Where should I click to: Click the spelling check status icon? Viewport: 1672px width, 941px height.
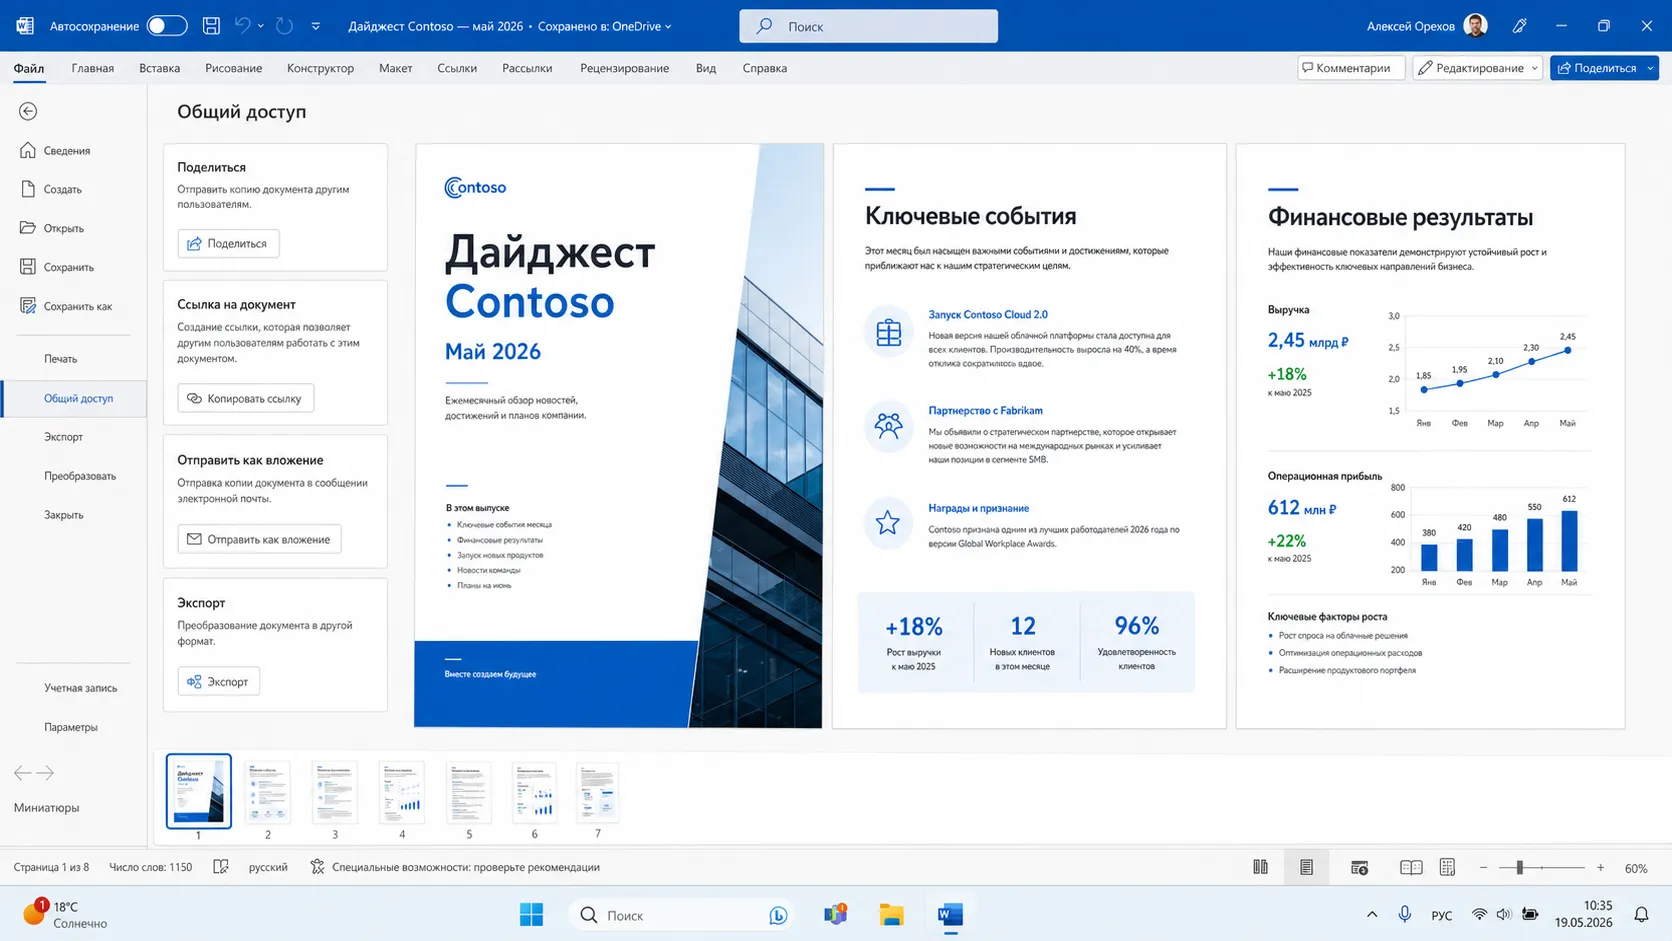coord(221,867)
